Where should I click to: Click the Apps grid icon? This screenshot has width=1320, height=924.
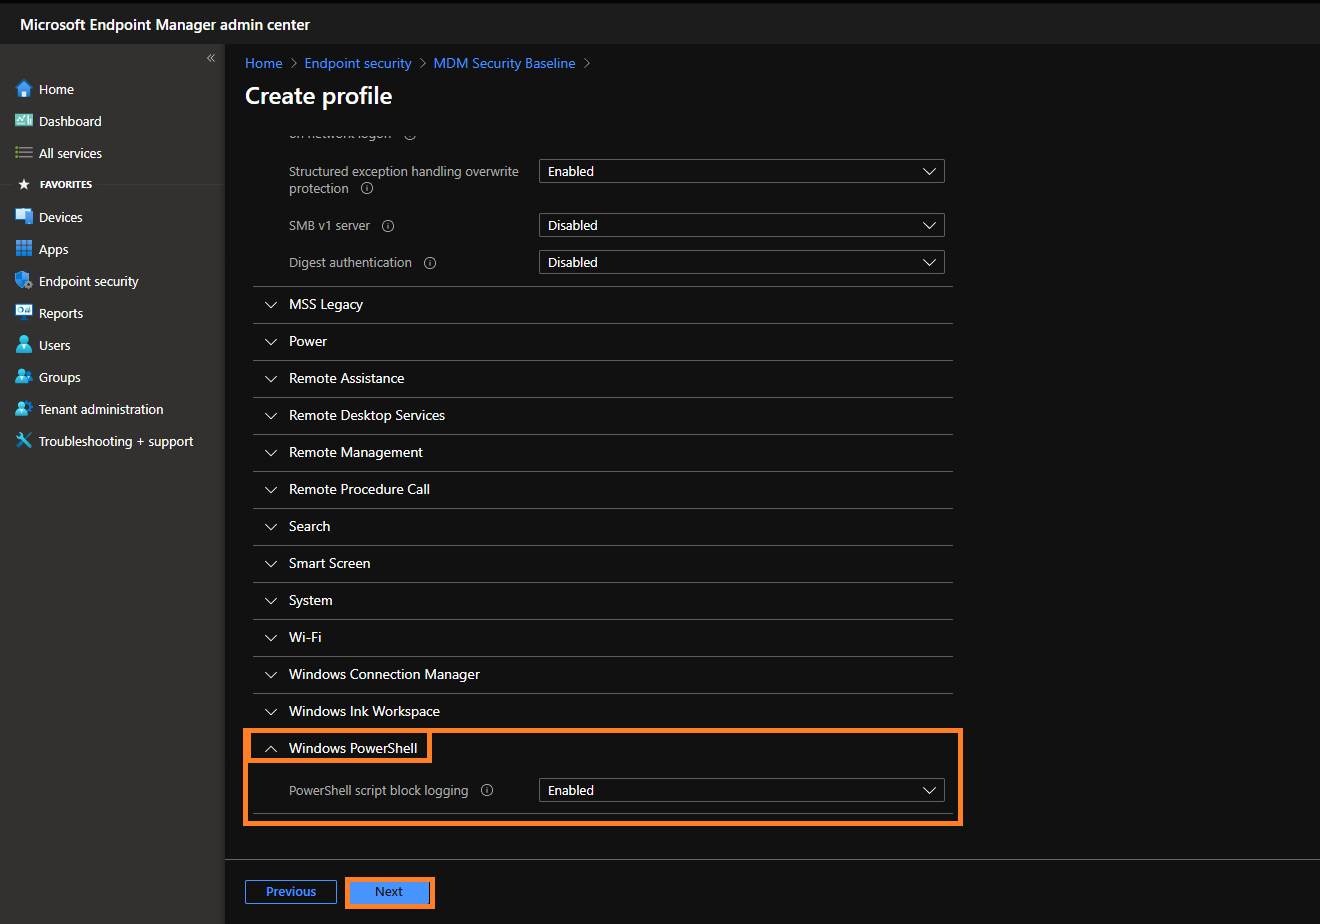[24, 249]
